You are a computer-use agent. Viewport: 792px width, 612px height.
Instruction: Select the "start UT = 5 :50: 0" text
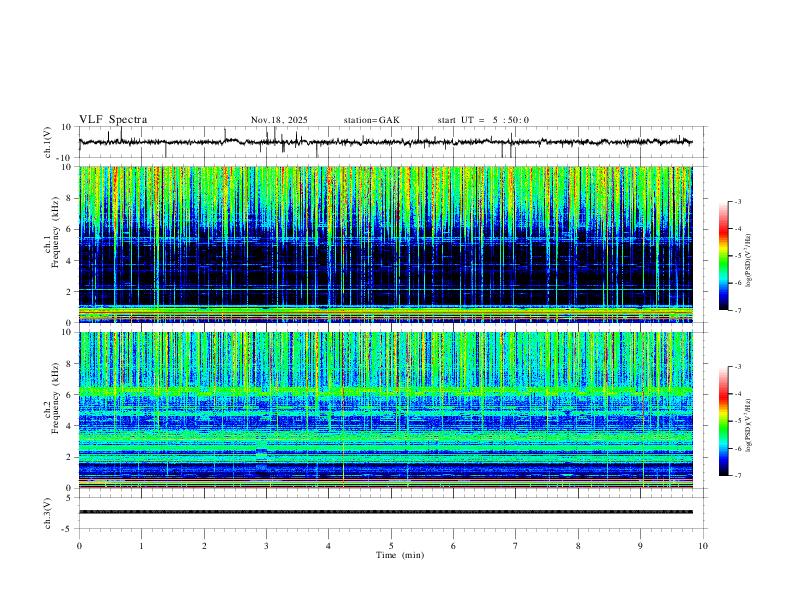tap(483, 120)
